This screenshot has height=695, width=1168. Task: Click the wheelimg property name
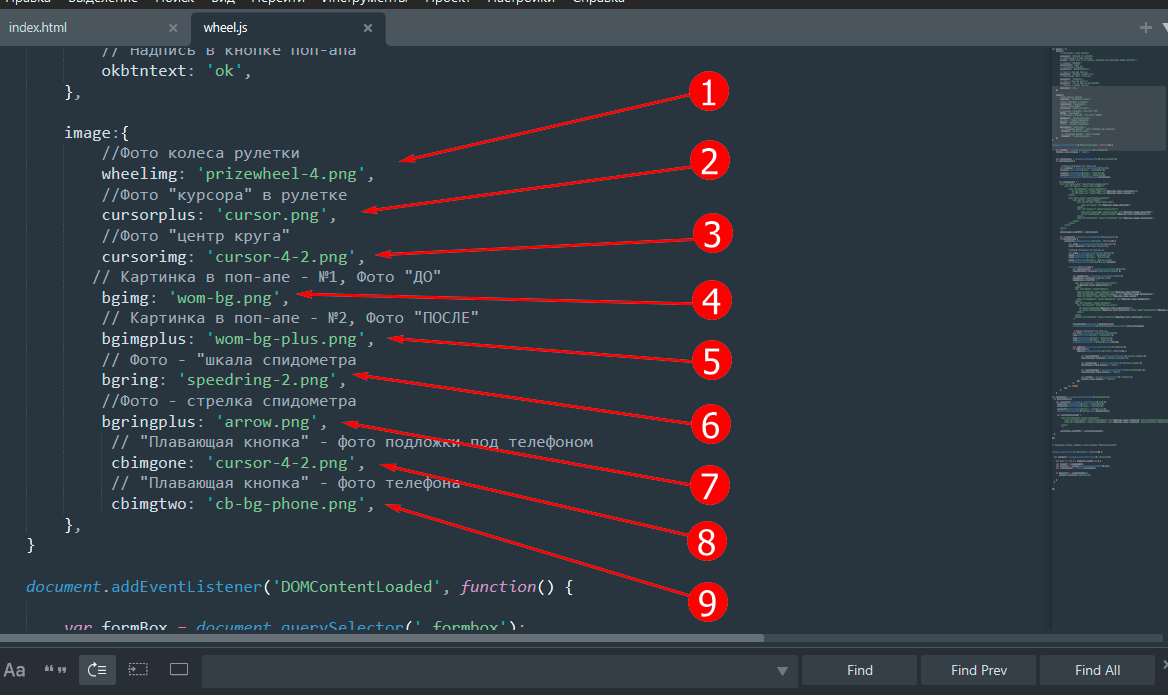tap(139, 174)
